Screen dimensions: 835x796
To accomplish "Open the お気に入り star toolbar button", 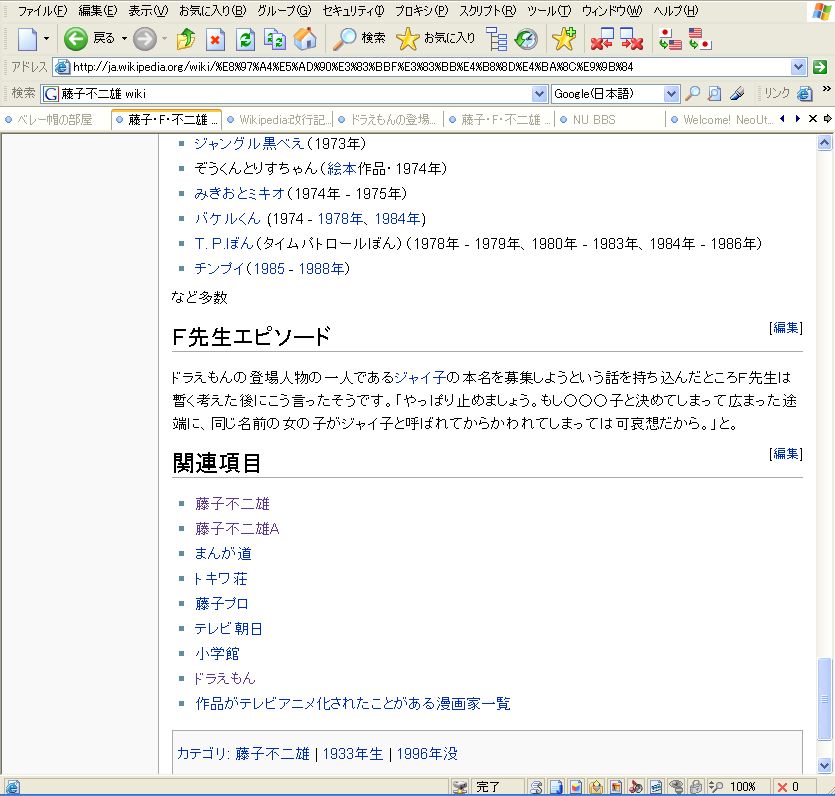I will point(436,38).
